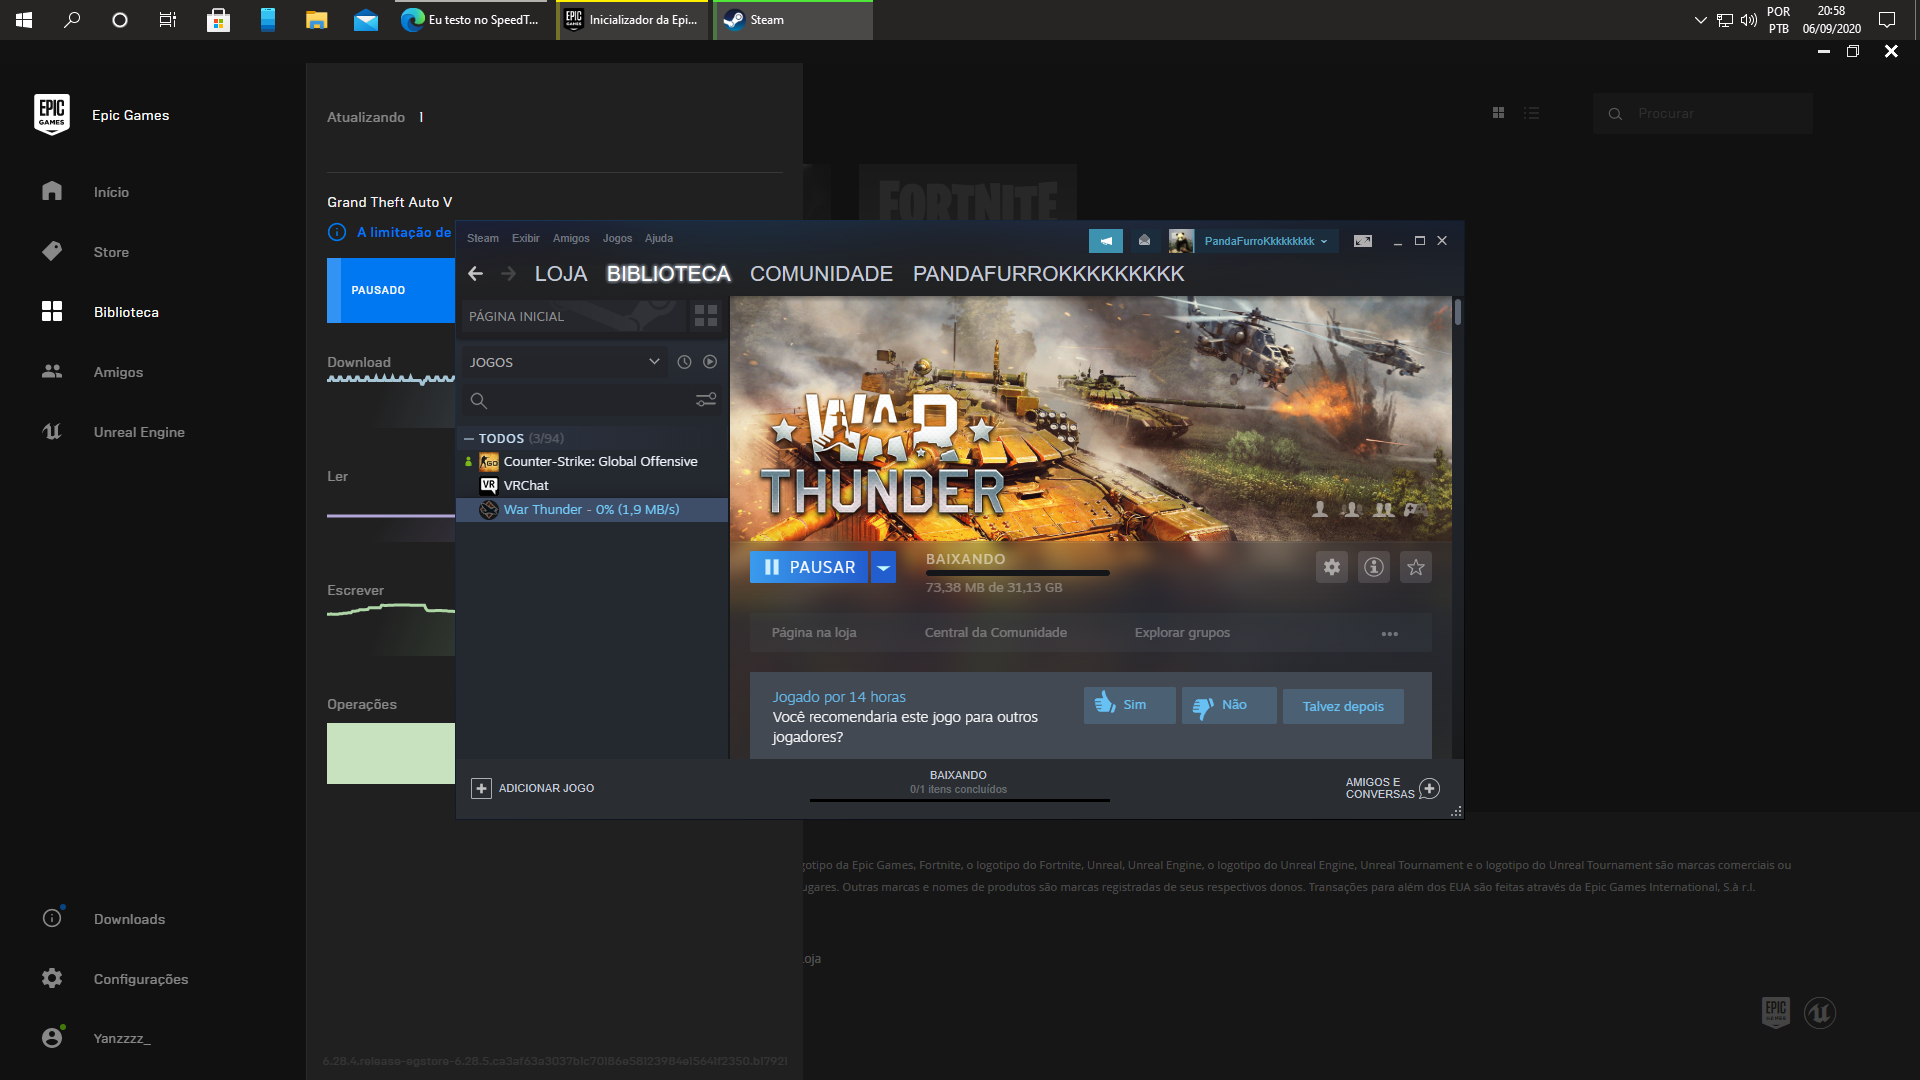The image size is (1920, 1080).
Task: Open Steam PÁGINA INICIAL
Action: click(x=574, y=316)
